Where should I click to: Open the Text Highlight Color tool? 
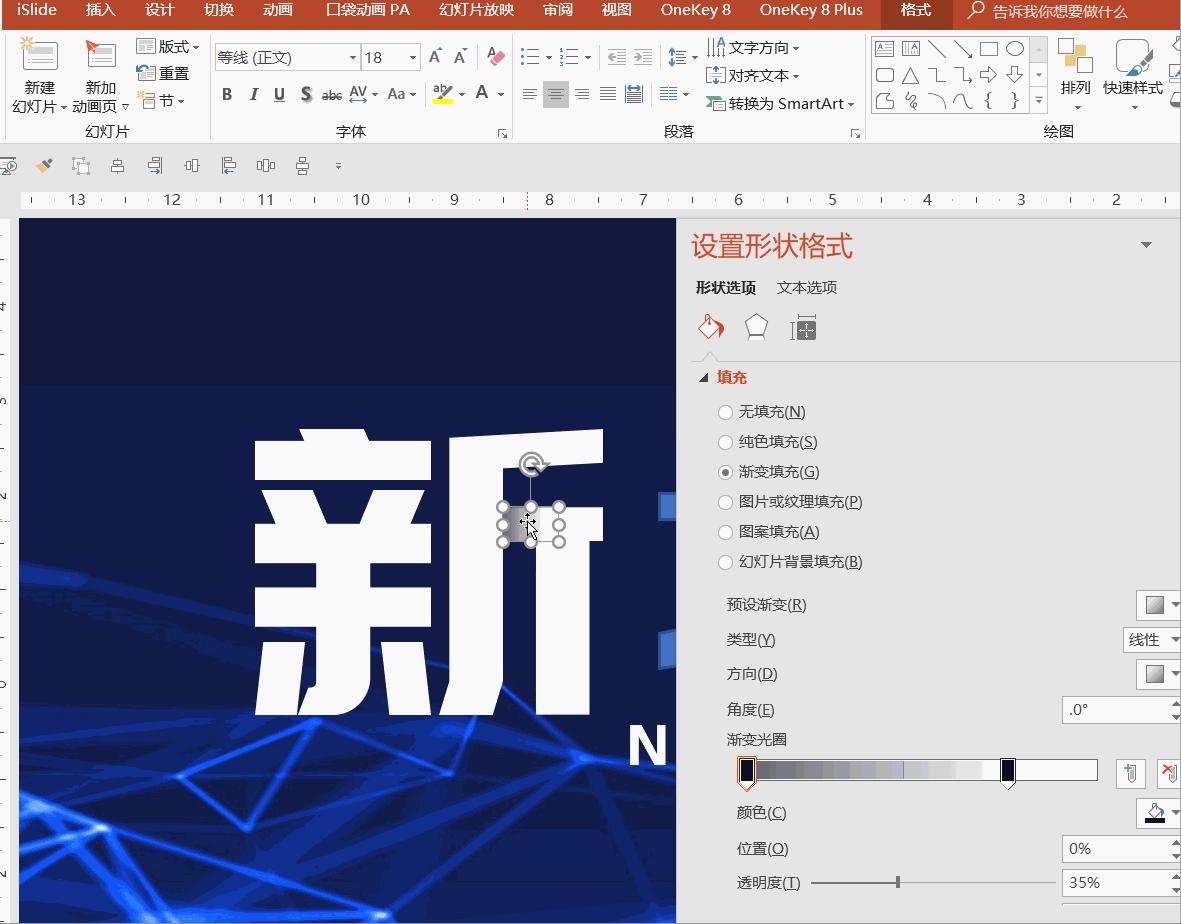click(443, 93)
